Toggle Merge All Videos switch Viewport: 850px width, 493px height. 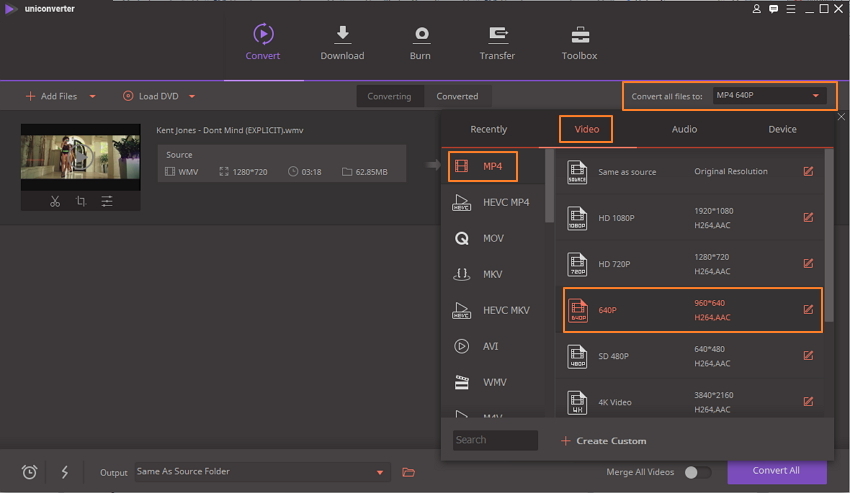point(697,472)
